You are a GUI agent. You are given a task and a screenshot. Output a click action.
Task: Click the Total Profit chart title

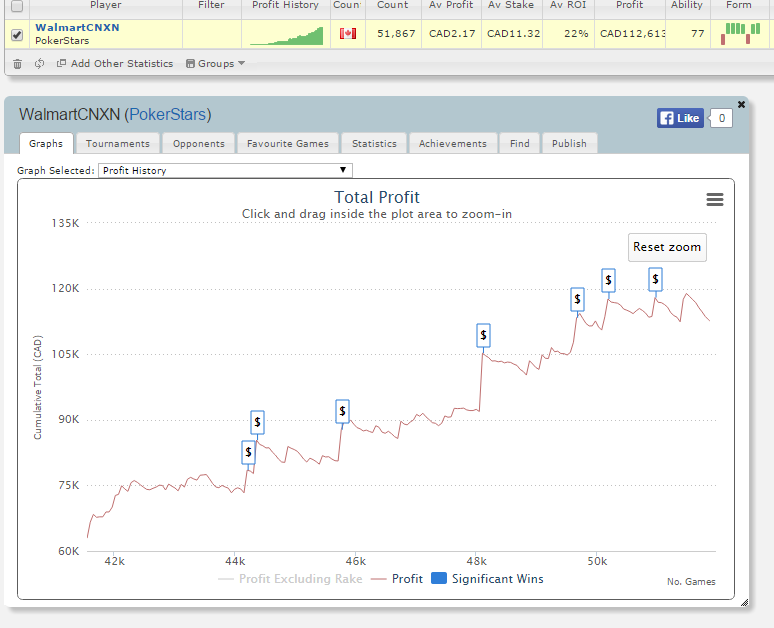[377, 197]
